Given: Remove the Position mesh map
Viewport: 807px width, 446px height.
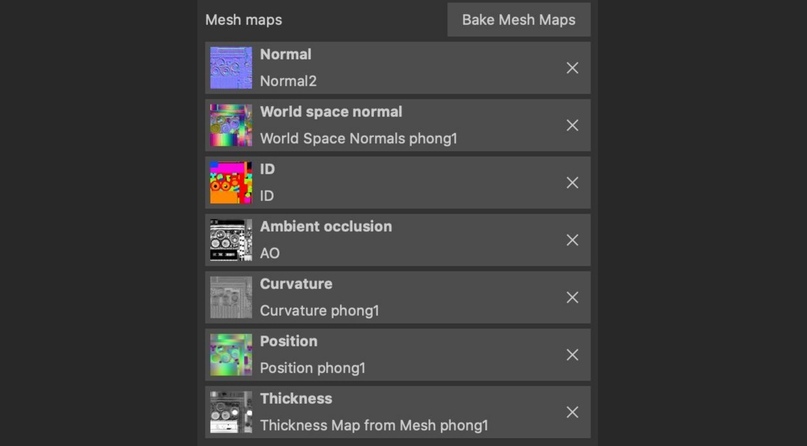Looking at the screenshot, I should click(x=572, y=355).
